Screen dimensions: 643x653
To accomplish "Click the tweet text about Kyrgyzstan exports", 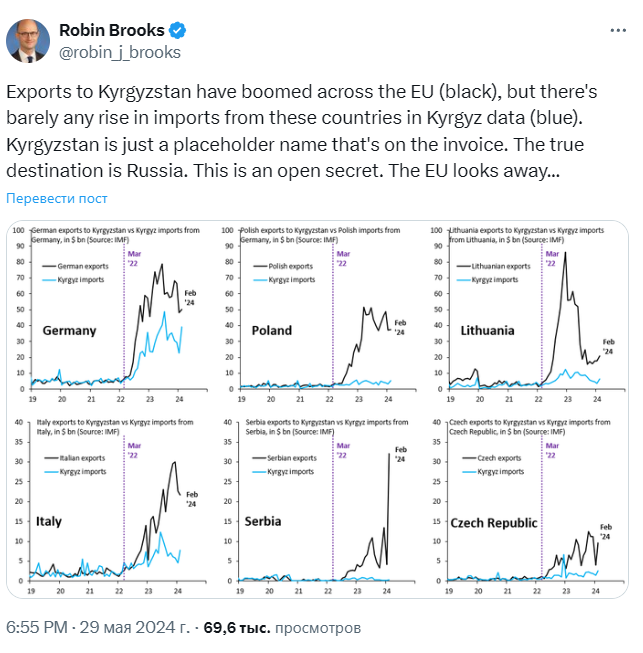I will tap(300, 131).
